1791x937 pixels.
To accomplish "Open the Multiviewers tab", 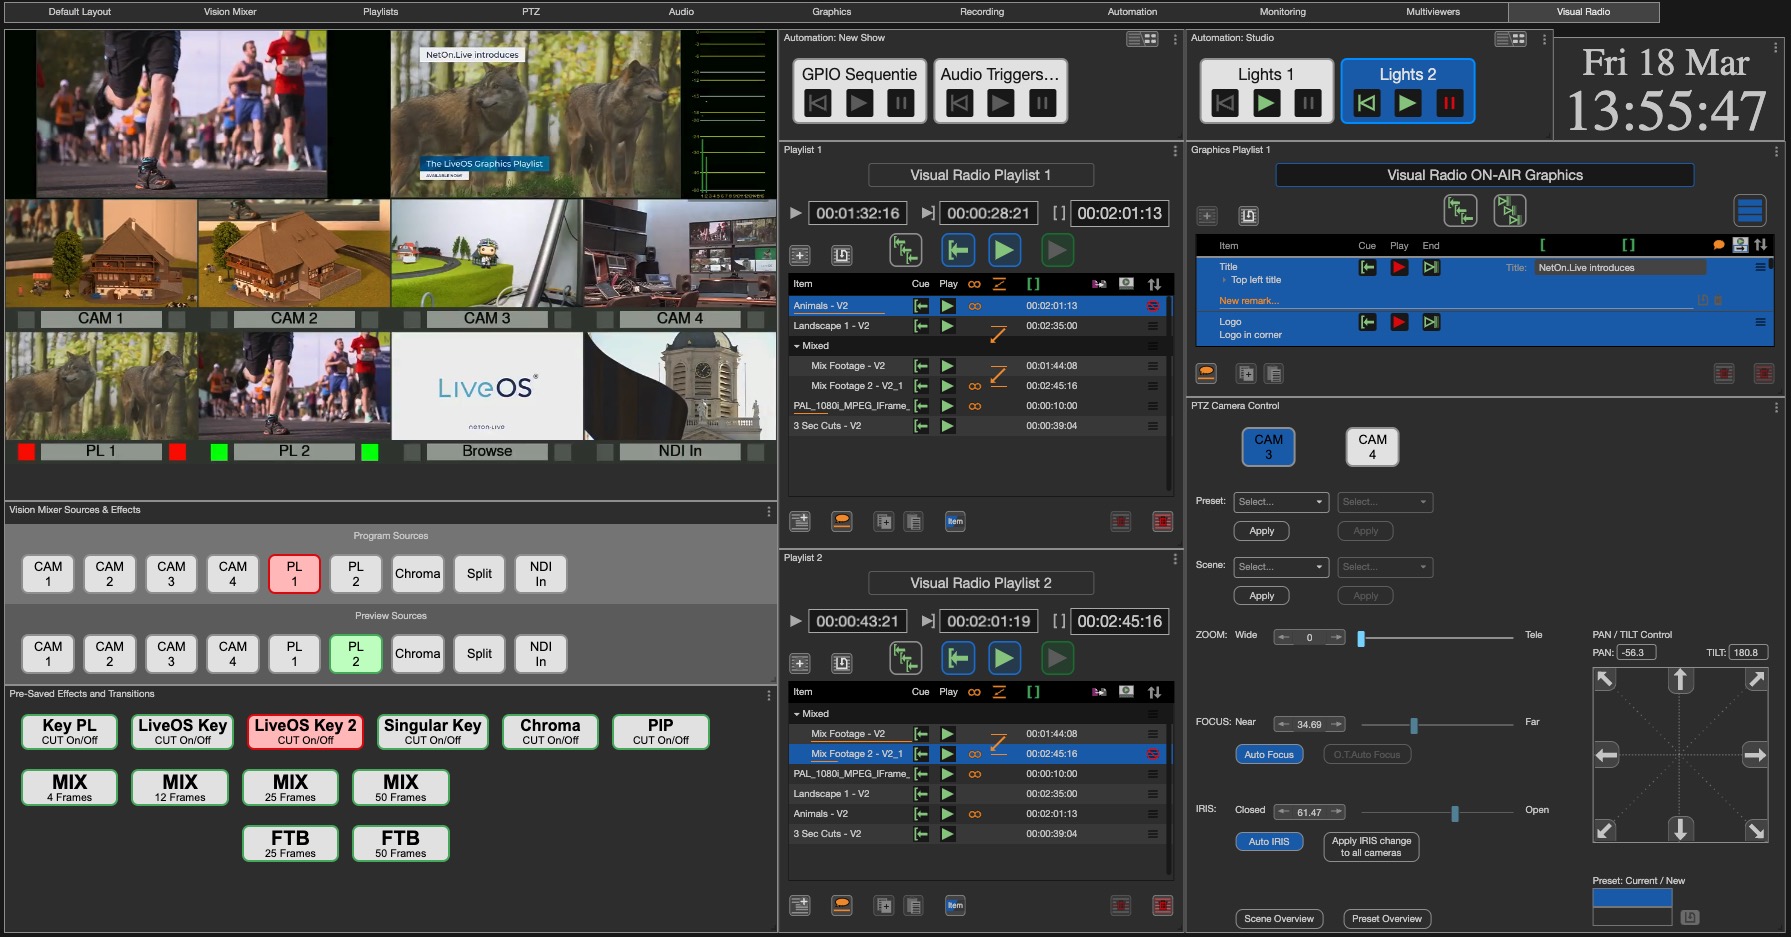I will click(1432, 12).
